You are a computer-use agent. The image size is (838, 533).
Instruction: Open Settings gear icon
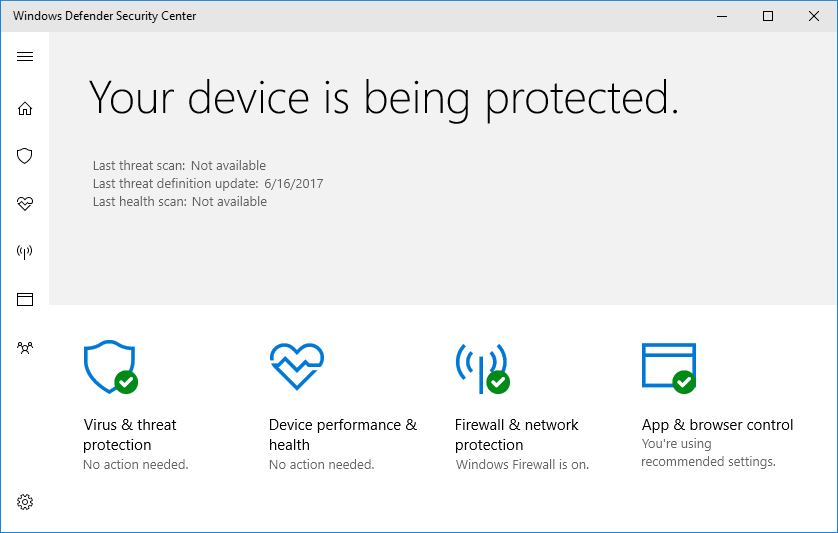(25, 502)
